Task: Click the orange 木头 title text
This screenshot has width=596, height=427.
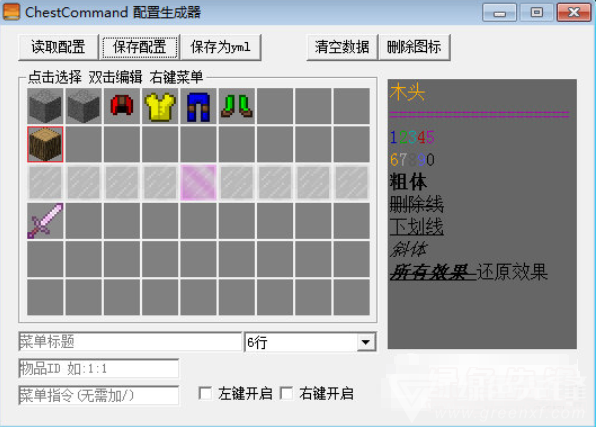Action: coord(407,92)
